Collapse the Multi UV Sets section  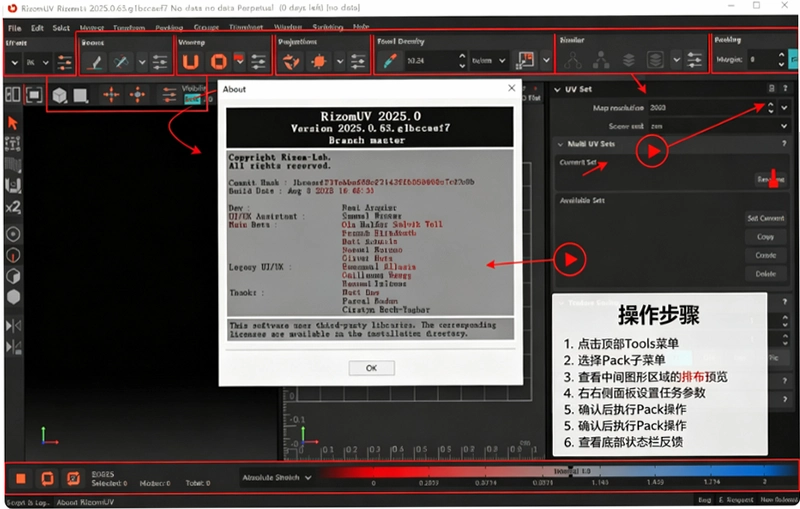coord(560,144)
